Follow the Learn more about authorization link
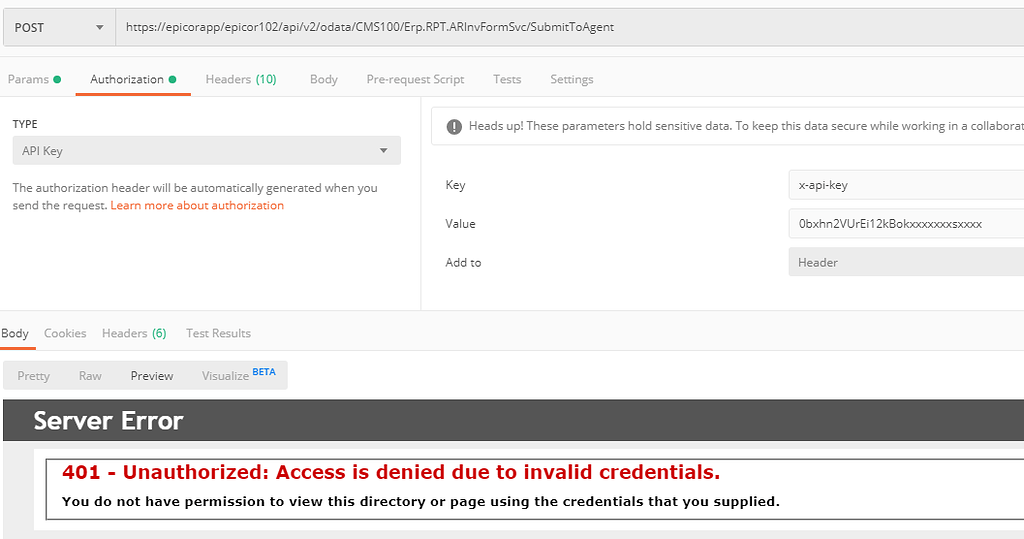The height and width of the screenshot is (539, 1024). pyautogui.click(x=197, y=205)
